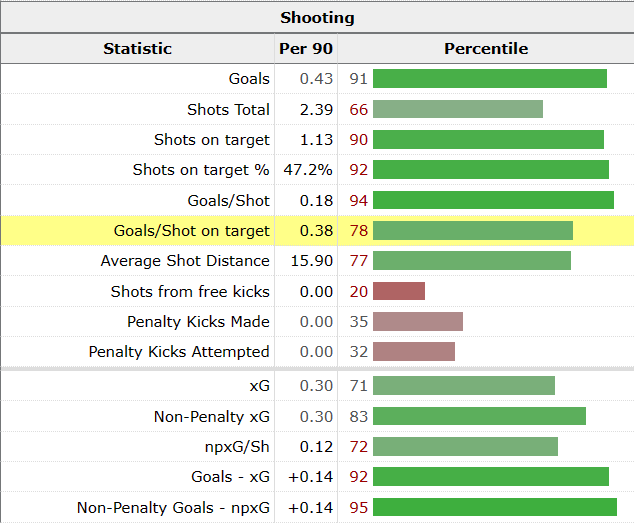Click the Average Shot Distance label

coord(185,261)
